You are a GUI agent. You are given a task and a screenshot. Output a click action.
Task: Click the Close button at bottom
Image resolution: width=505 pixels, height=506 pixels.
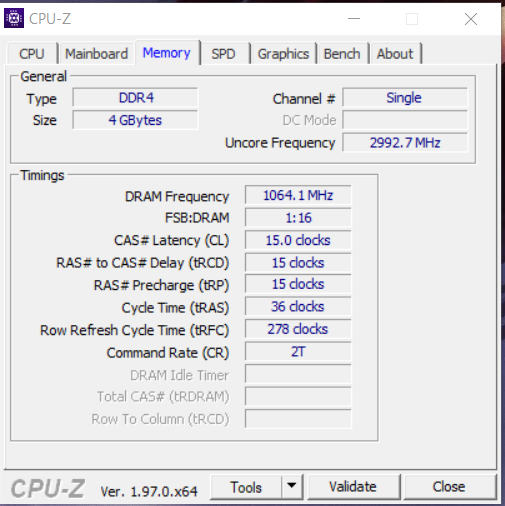pyautogui.click(x=449, y=487)
